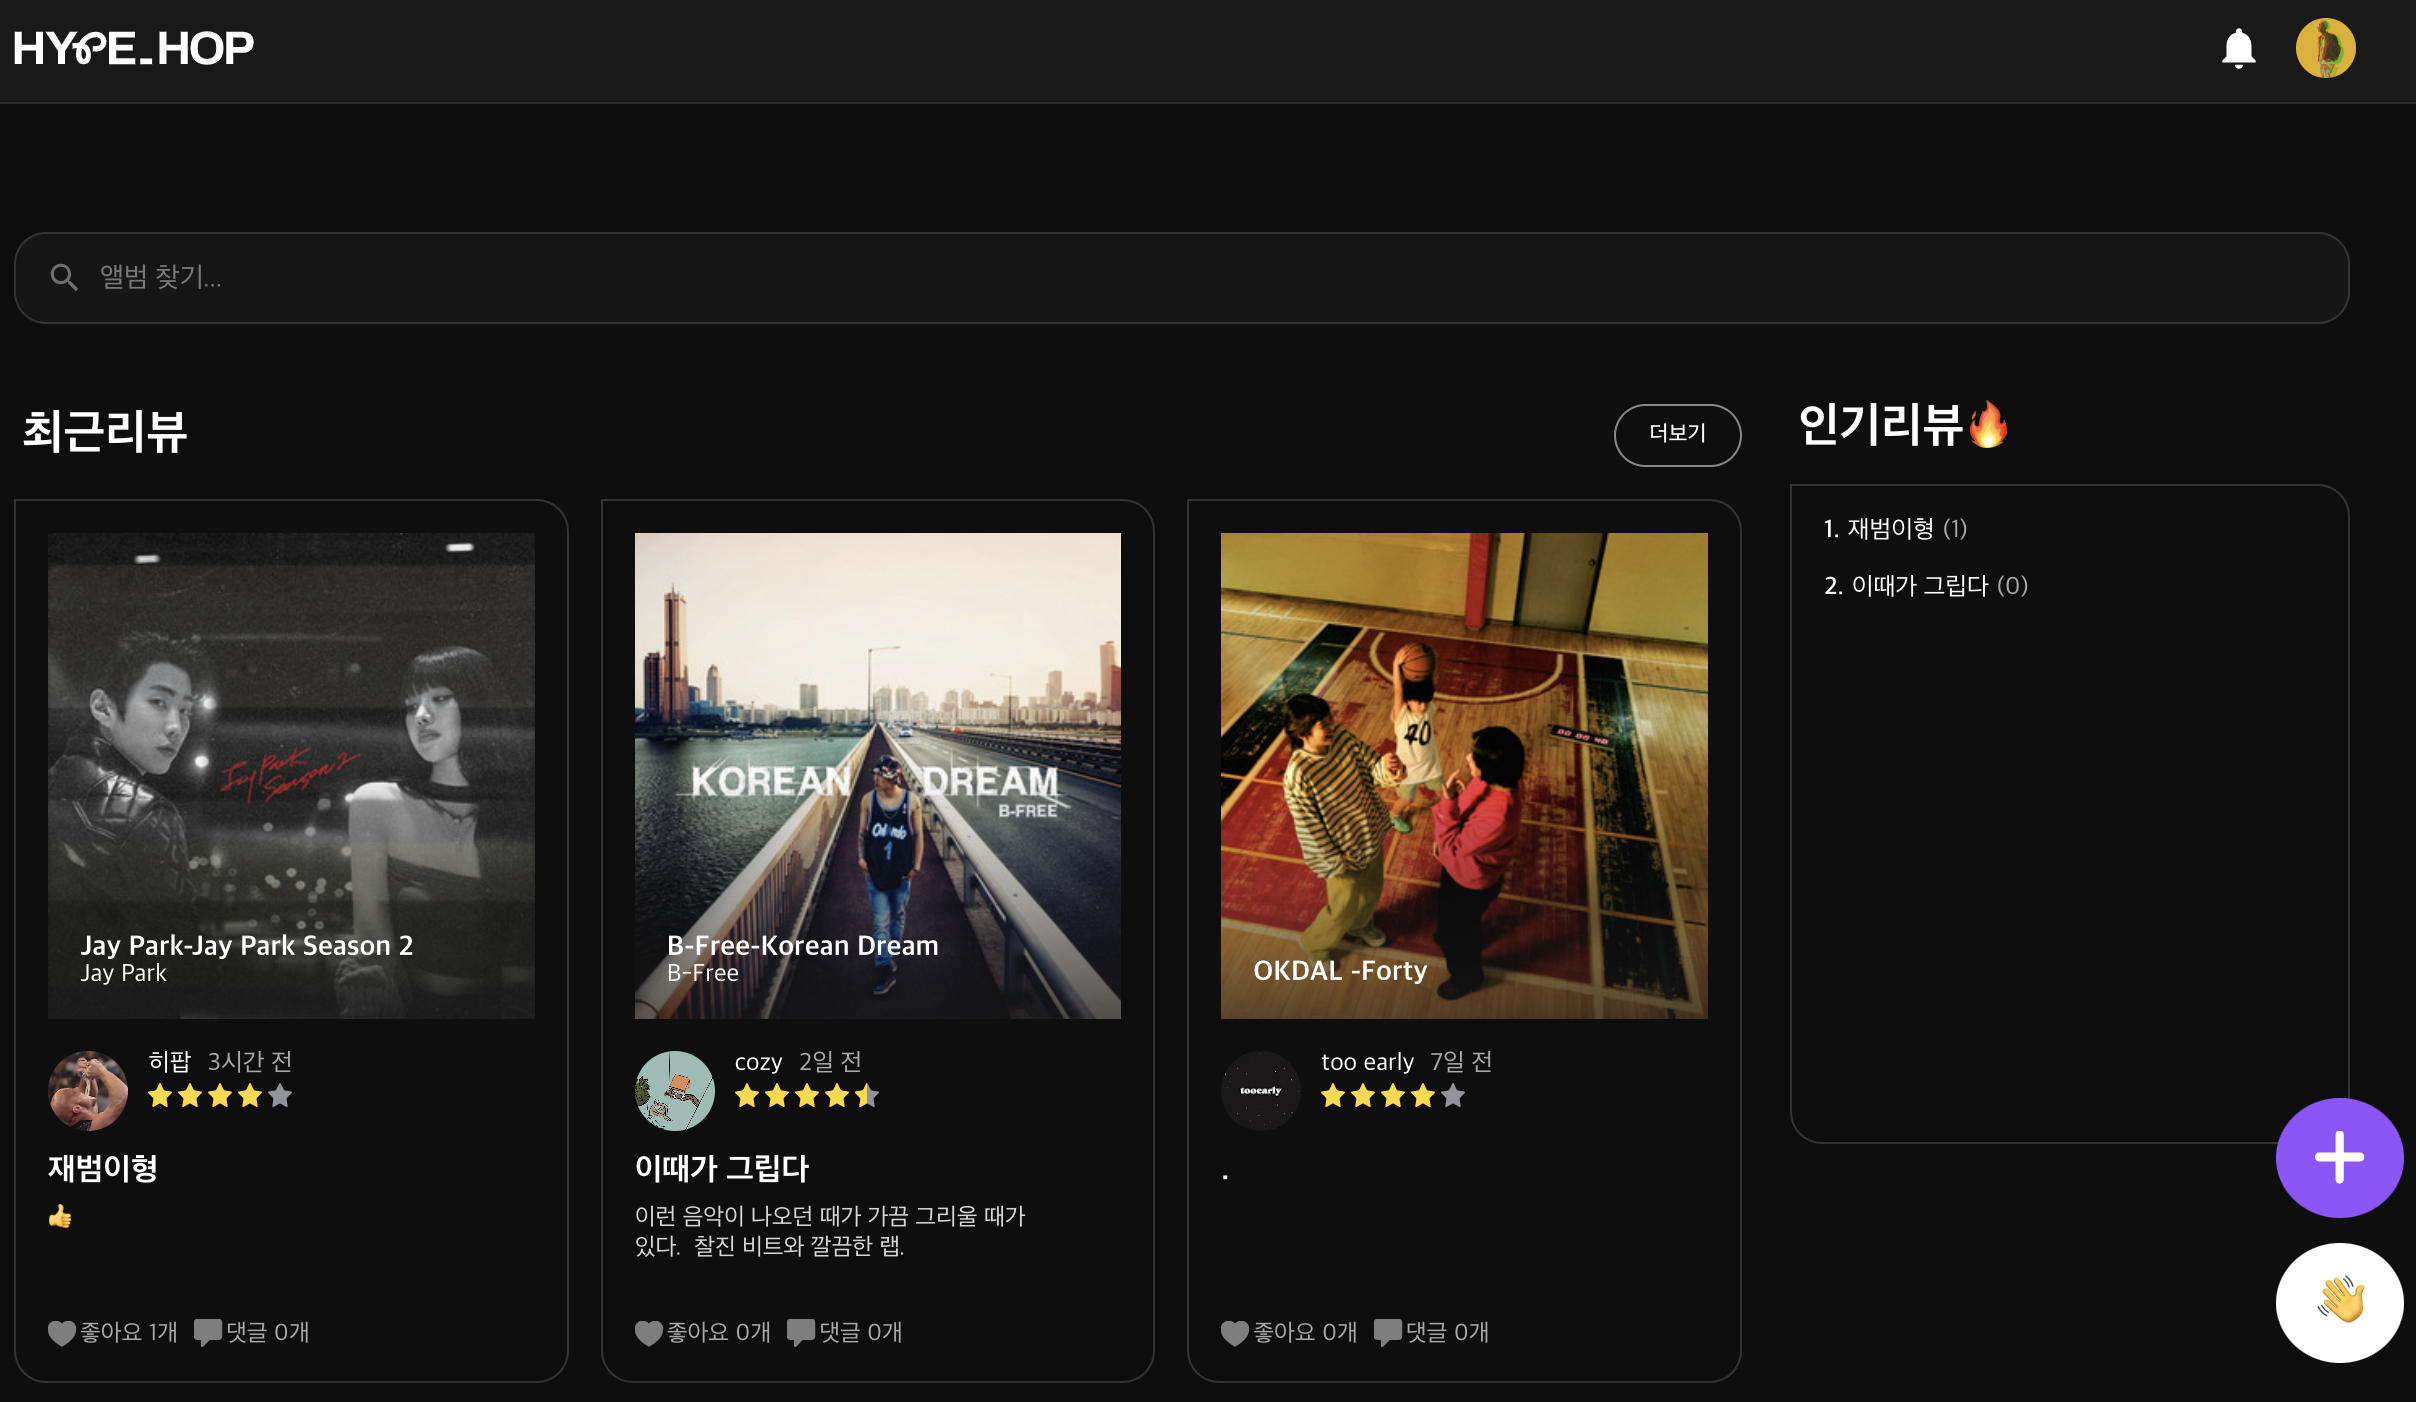Like the too early review heart
This screenshot has width=2416, height=1402.
pos(1235,1332)
